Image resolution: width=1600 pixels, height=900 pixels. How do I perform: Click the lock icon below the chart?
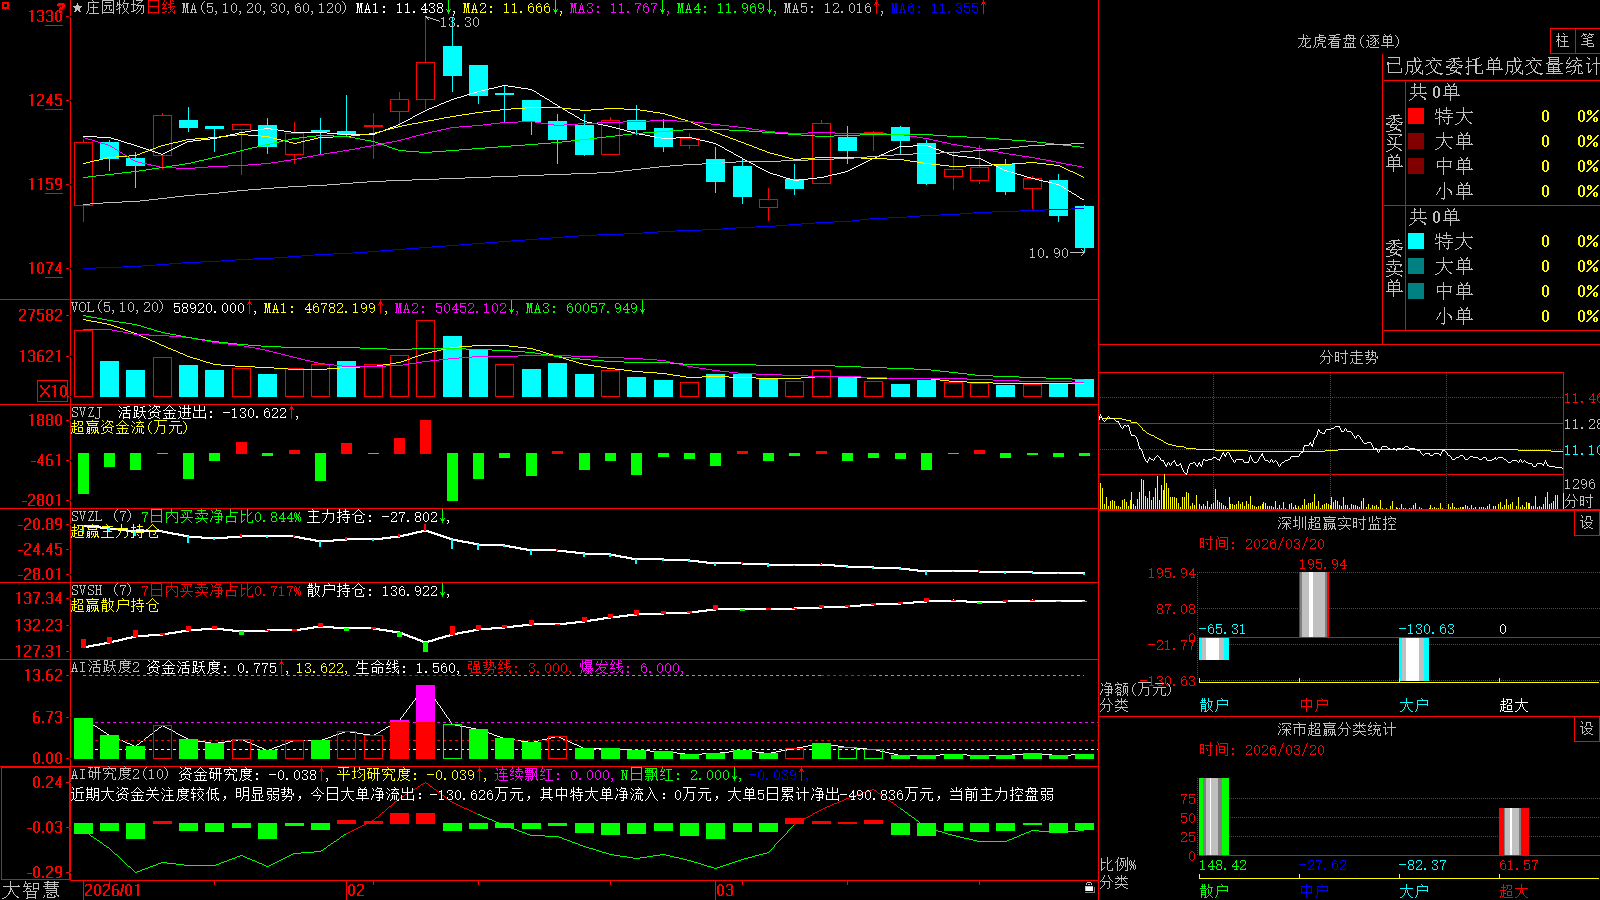tap(1090, 887)
